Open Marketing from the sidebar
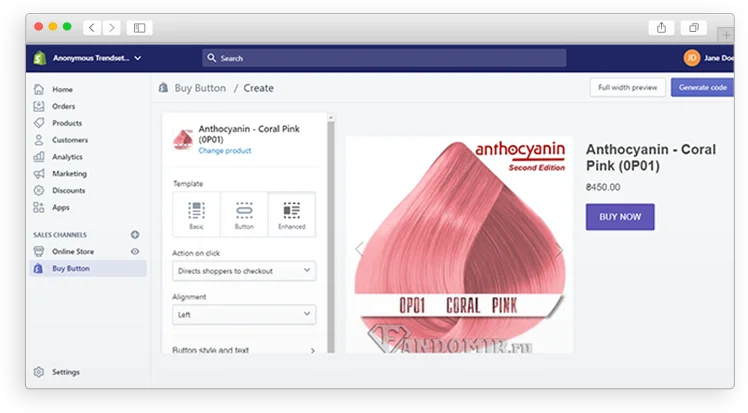 tap(69, 174)
